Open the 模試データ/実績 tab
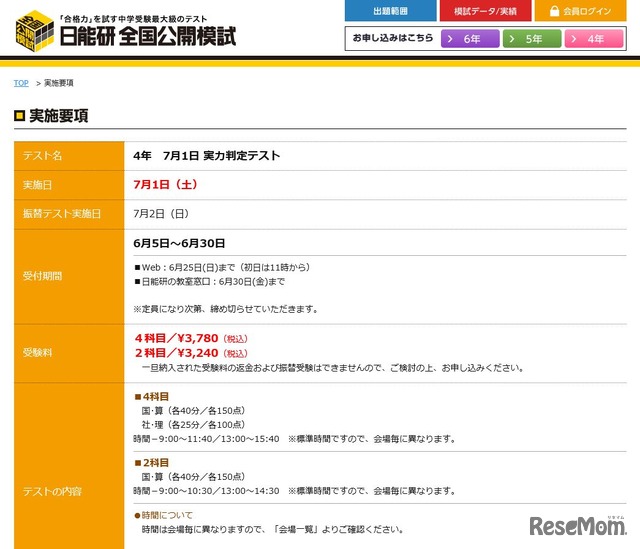Viewport: 640px width, 549px height. (485, 11)
